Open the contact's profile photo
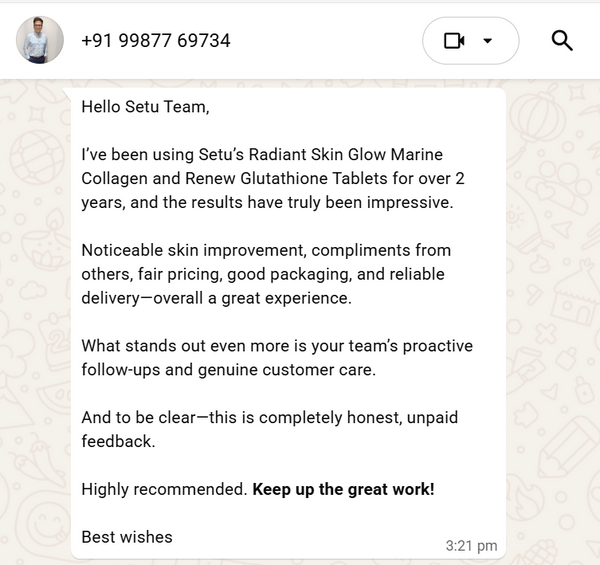Screen dimensions: 600x565 pos(40,40)
